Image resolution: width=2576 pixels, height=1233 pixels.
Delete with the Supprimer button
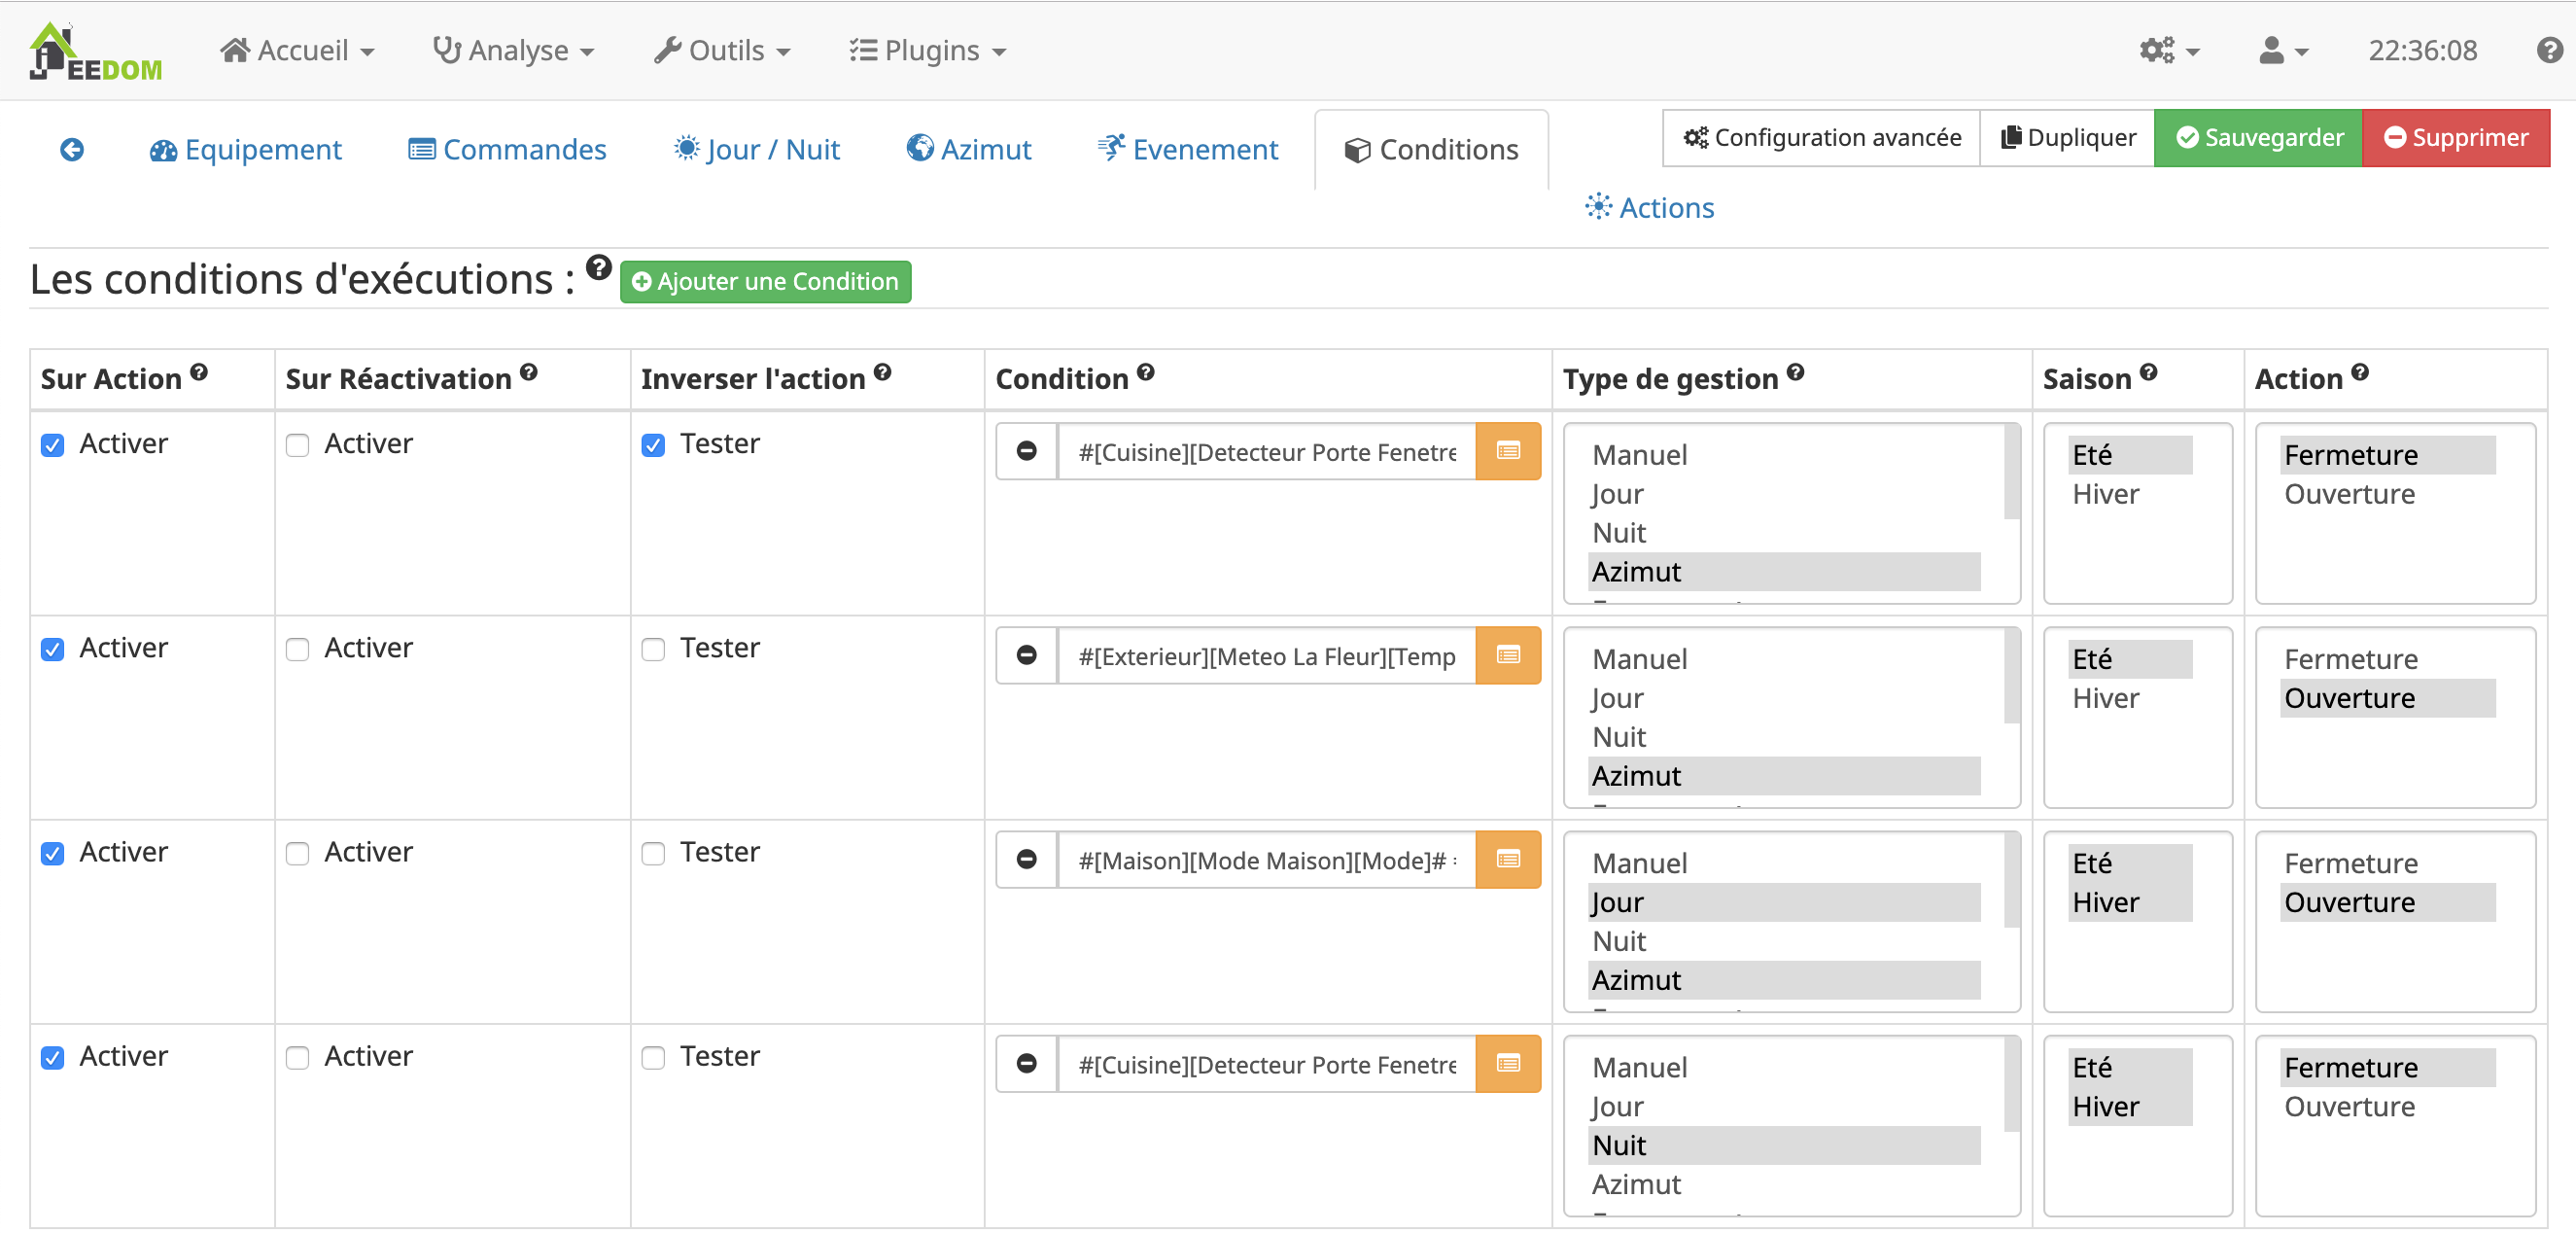click(x=2456, y=138)
